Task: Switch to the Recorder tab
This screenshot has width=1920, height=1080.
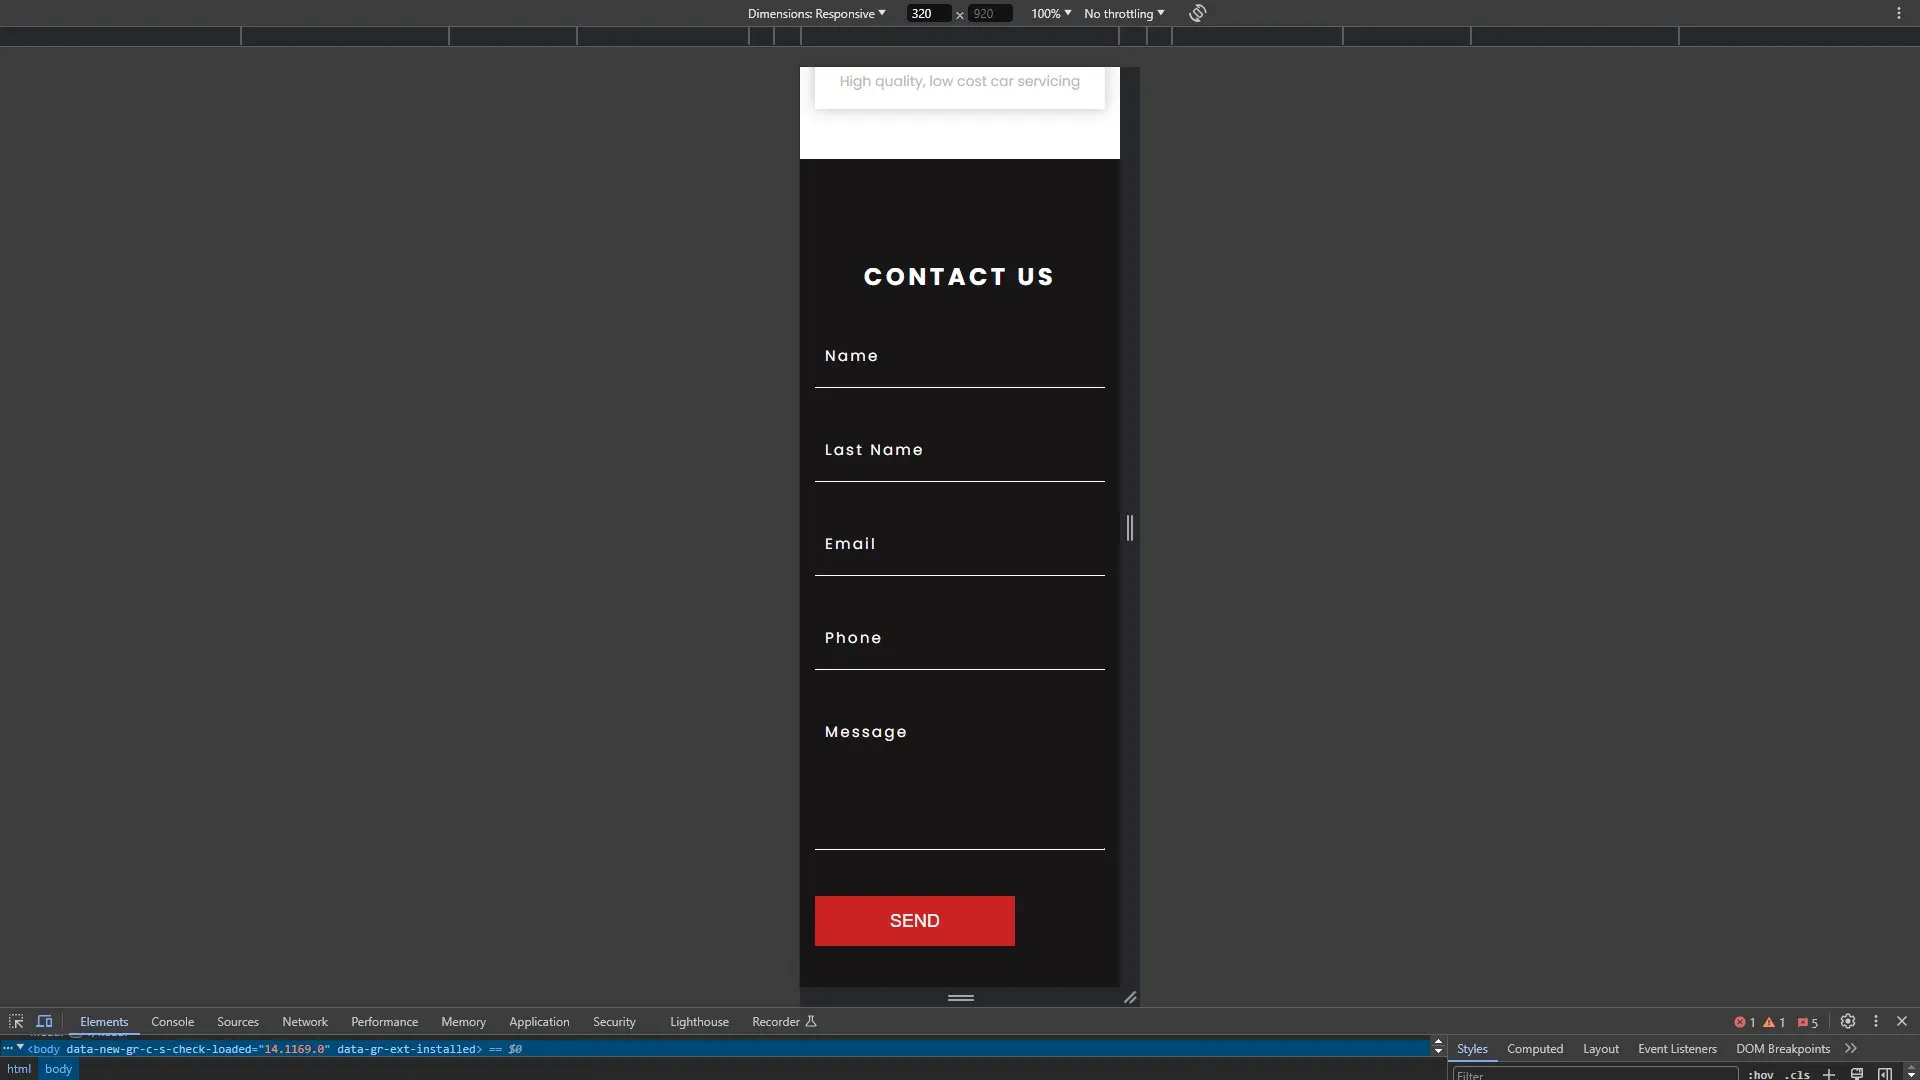Action: tap(784, 1021)
